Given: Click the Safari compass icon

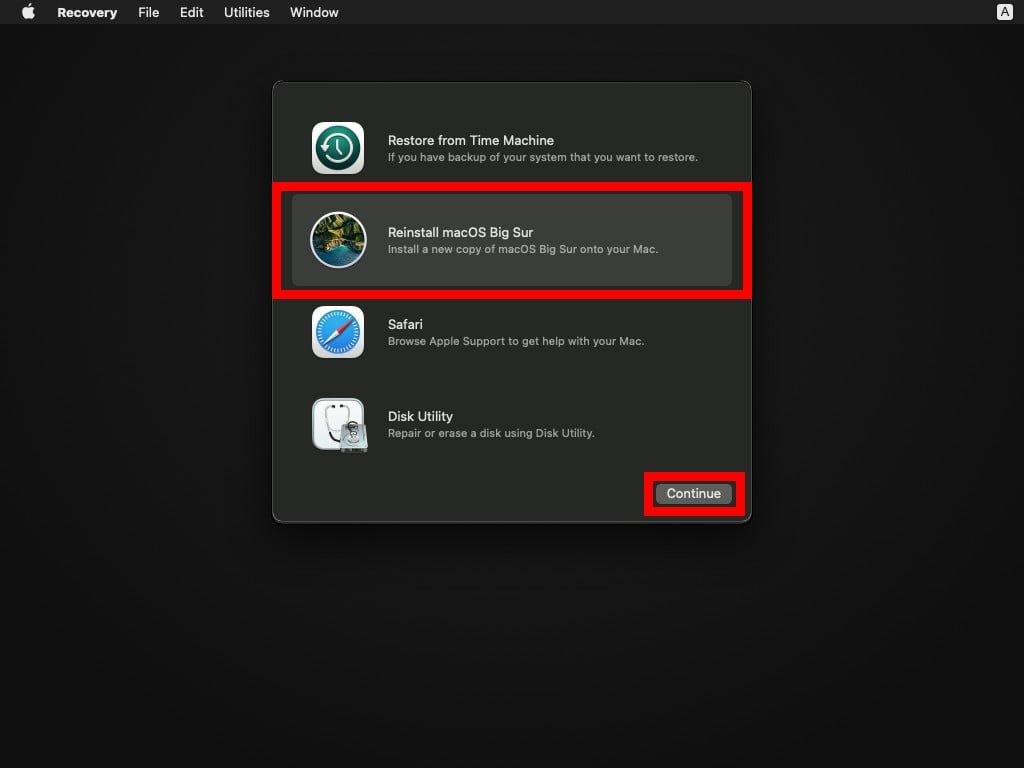Looking at the screenshot, I should (338, 332).
